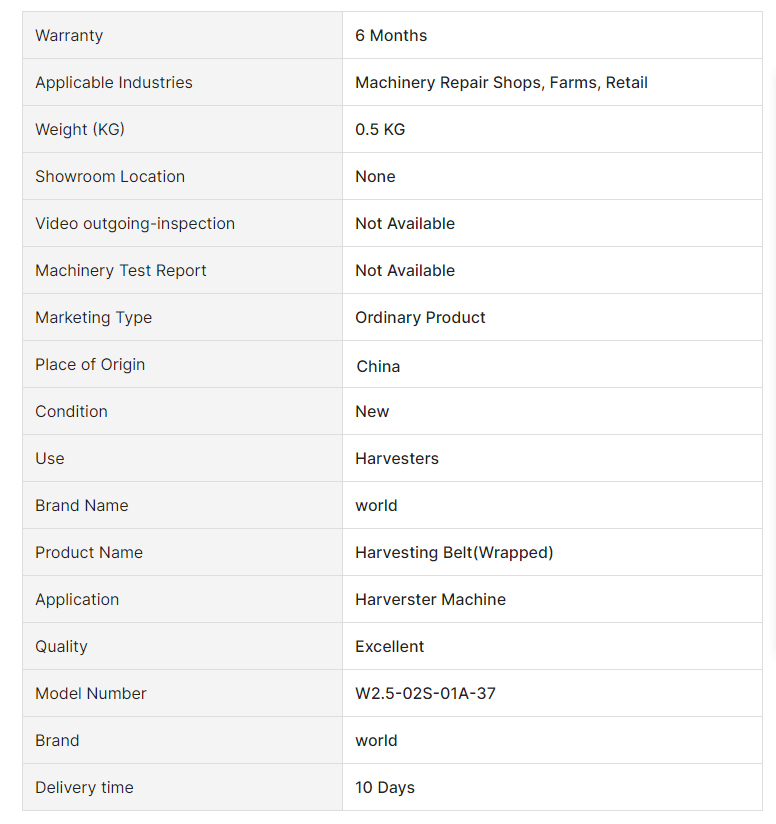Click the China place of origin value
Image resolution: width=776 pixels, height=824 pixels.
point(378,366)
